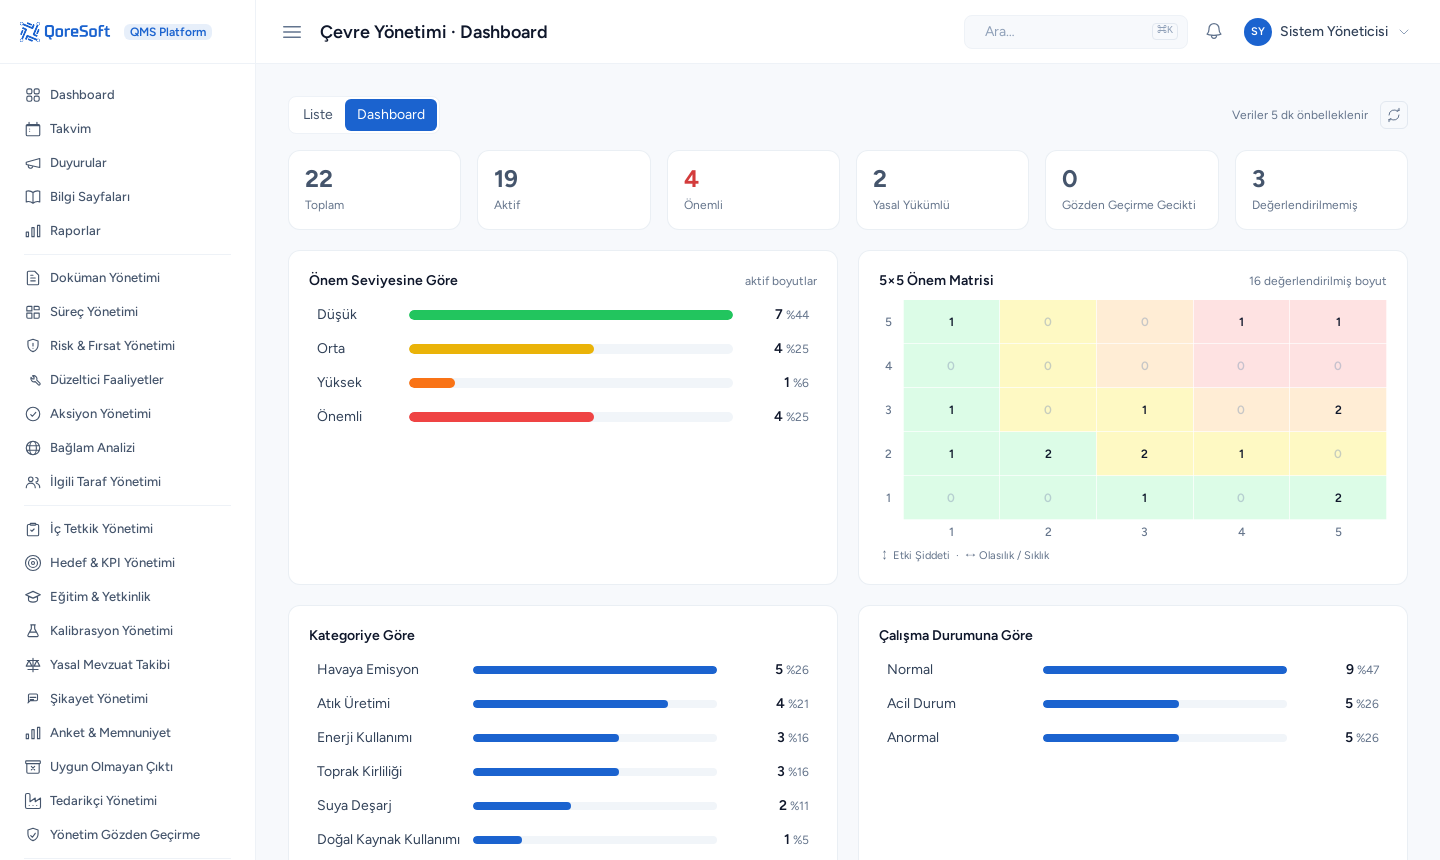The image size is (1440, 860).
Task: Click the QoreSoft logo
Action: coord(65,32)
